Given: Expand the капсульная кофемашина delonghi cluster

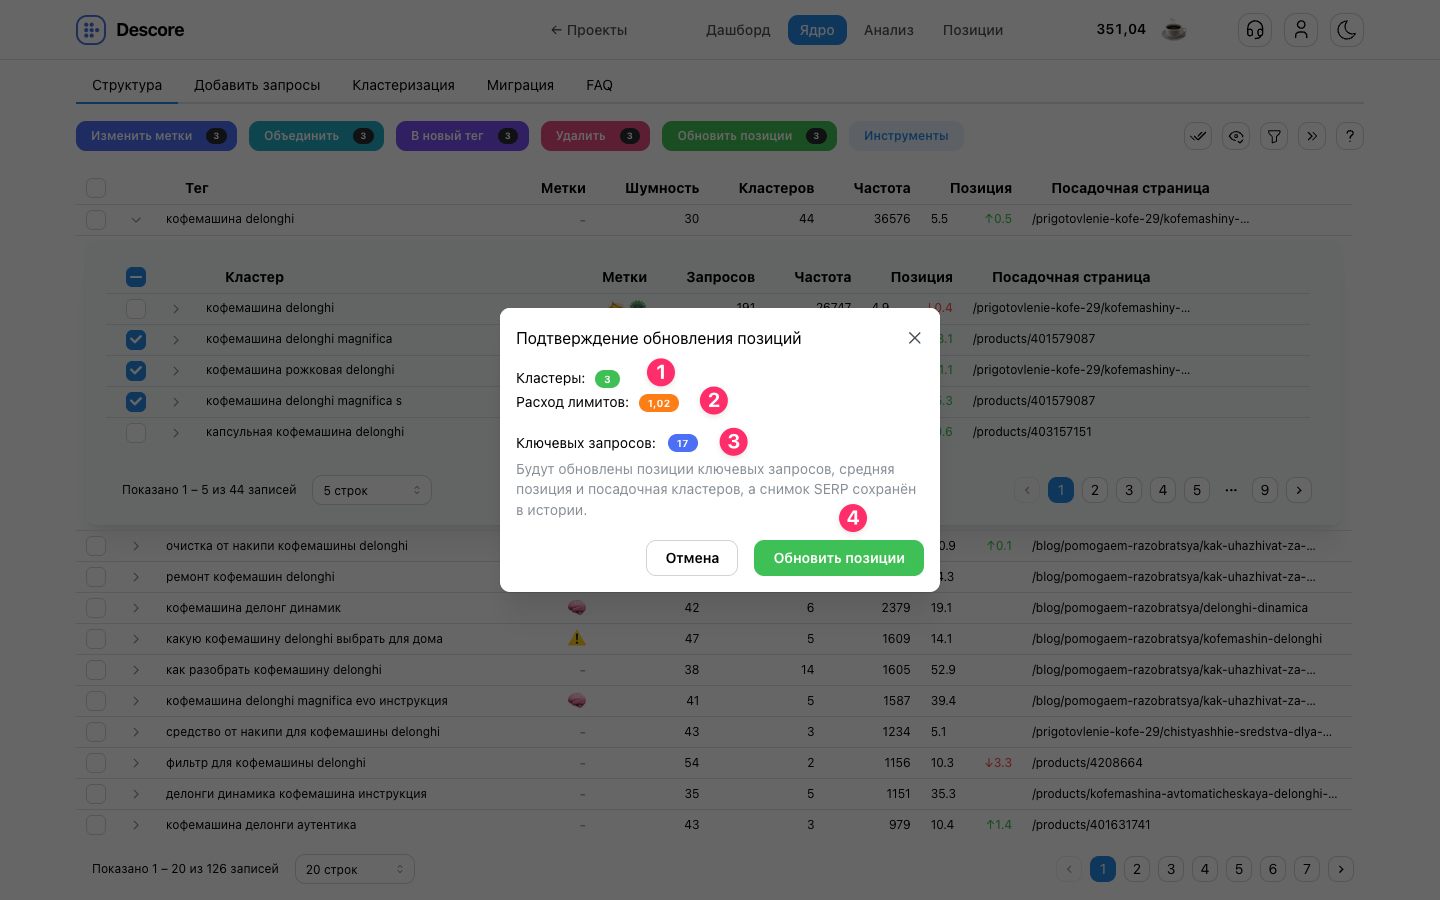Looking at the screenshot, I should pos(176,432).
